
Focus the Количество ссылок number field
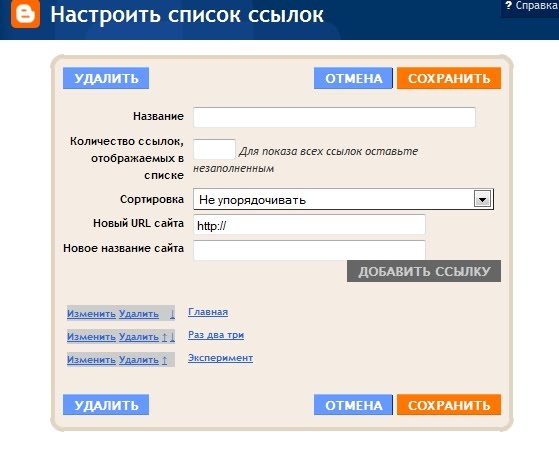pos(214,149)
